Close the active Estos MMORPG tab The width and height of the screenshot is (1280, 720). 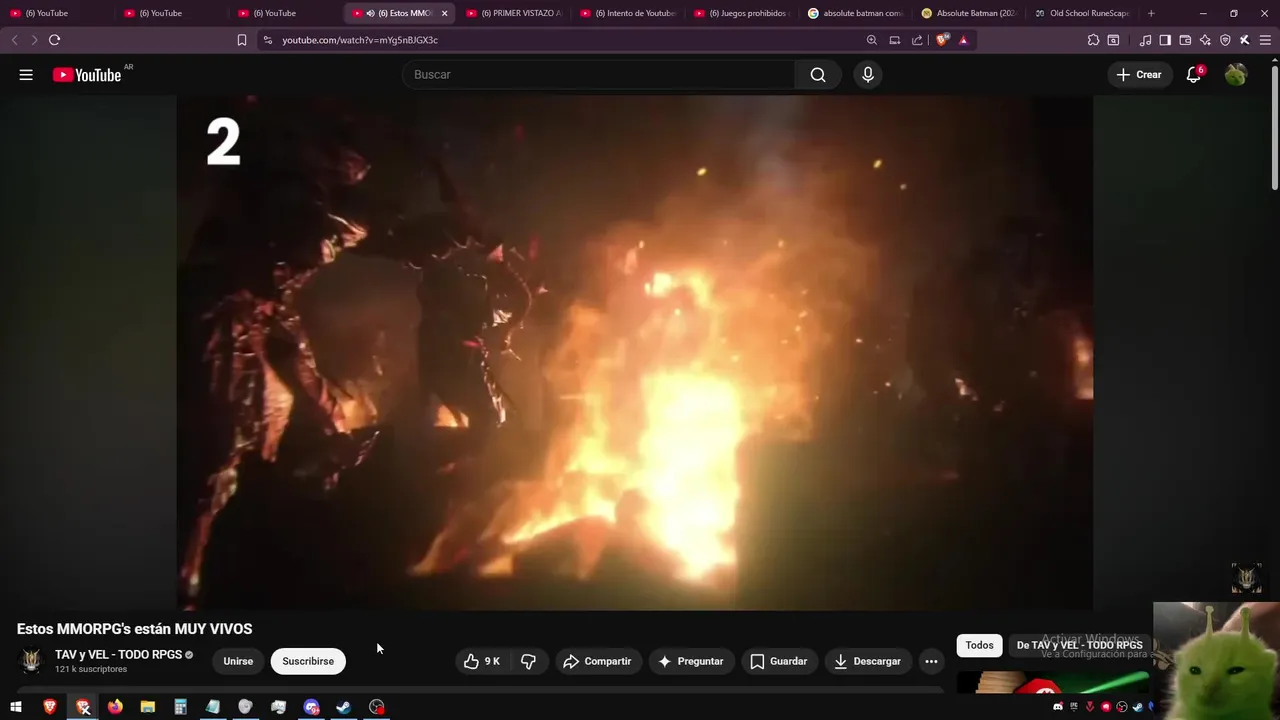444,13
